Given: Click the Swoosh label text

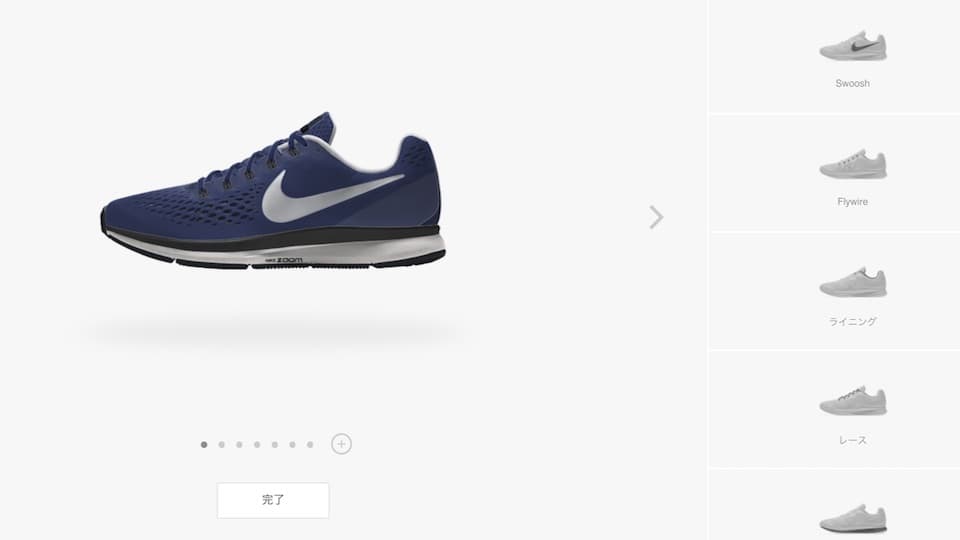Looking at the screenshot, I should (x=853, y=83).
